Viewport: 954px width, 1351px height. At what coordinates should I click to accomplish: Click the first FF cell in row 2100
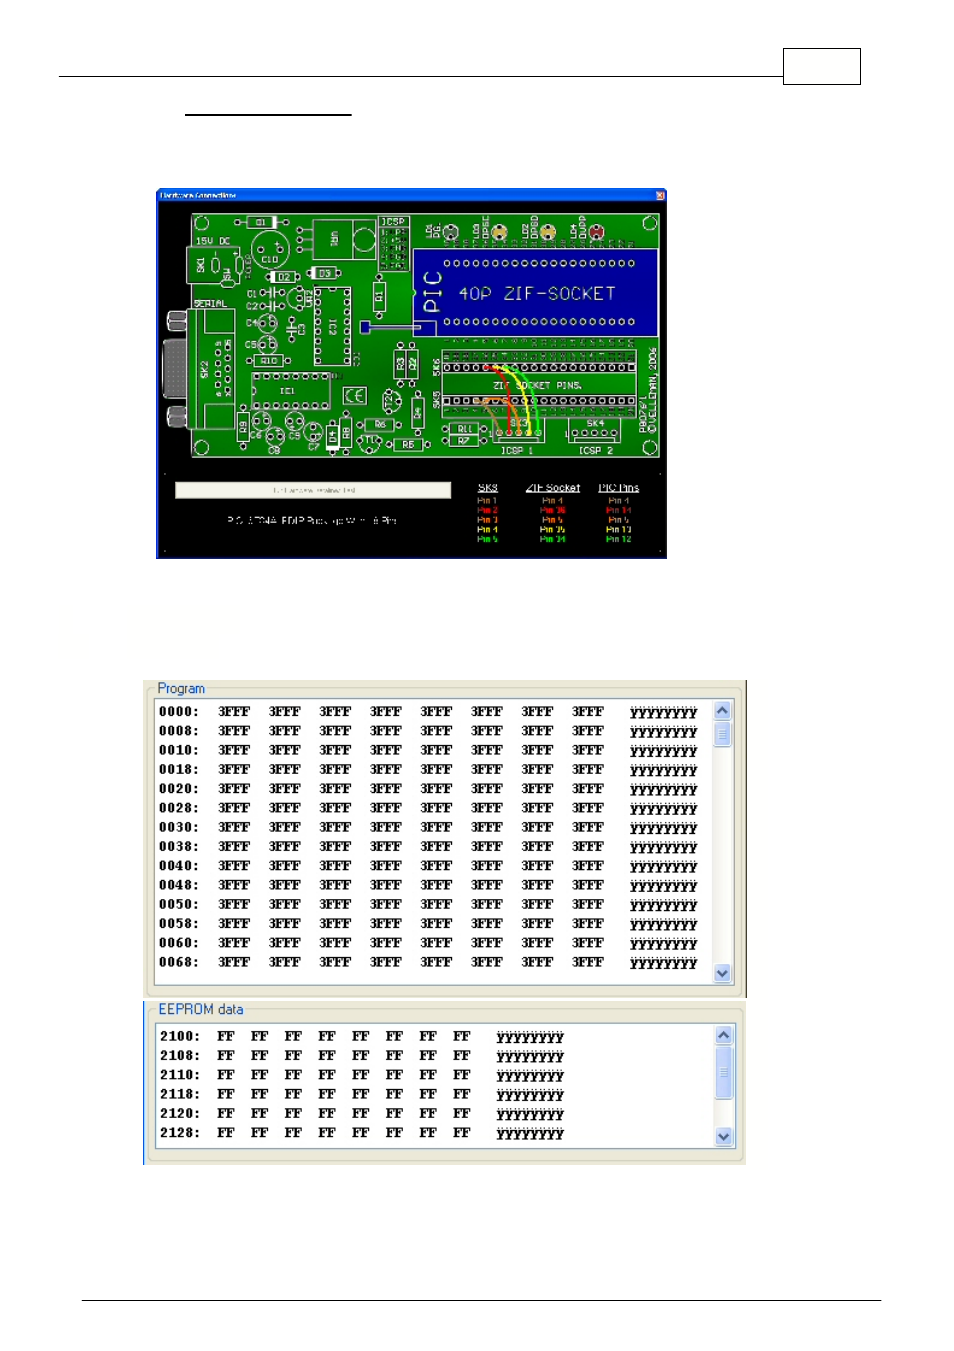click(226, 1037)
